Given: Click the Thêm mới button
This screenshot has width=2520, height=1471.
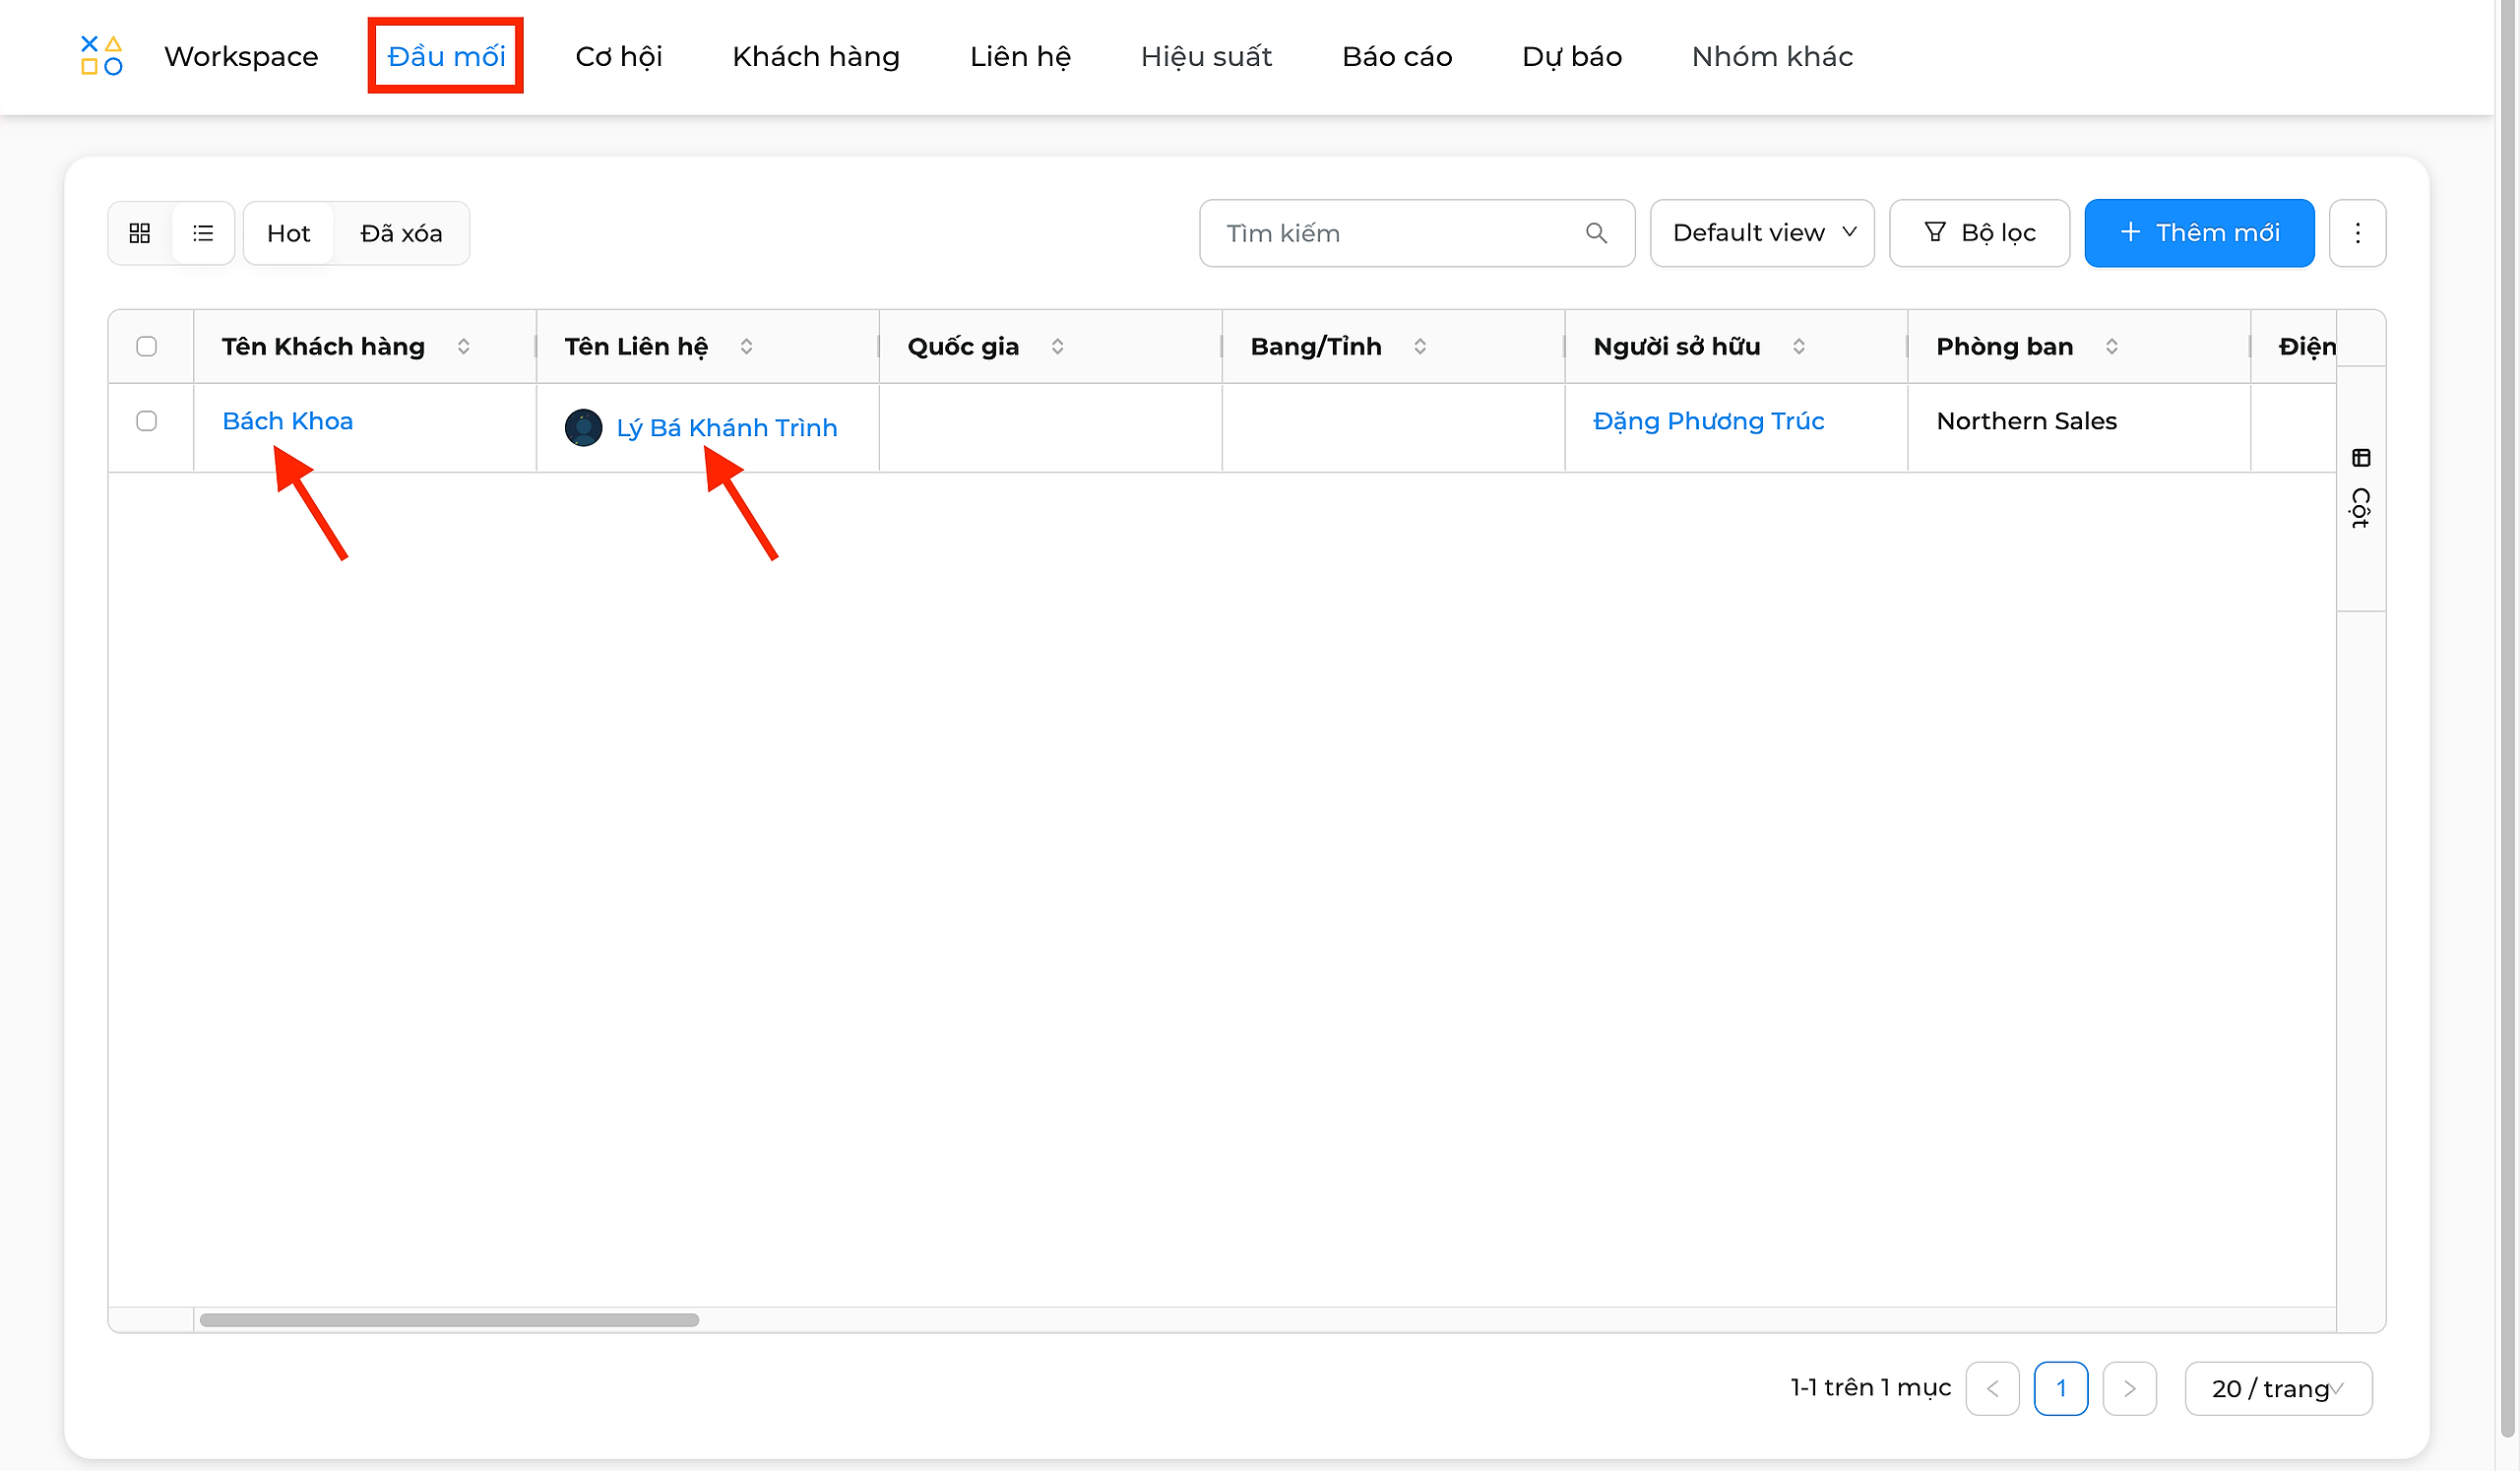Looking at the screenshot, I should [x=2200, y=233].
